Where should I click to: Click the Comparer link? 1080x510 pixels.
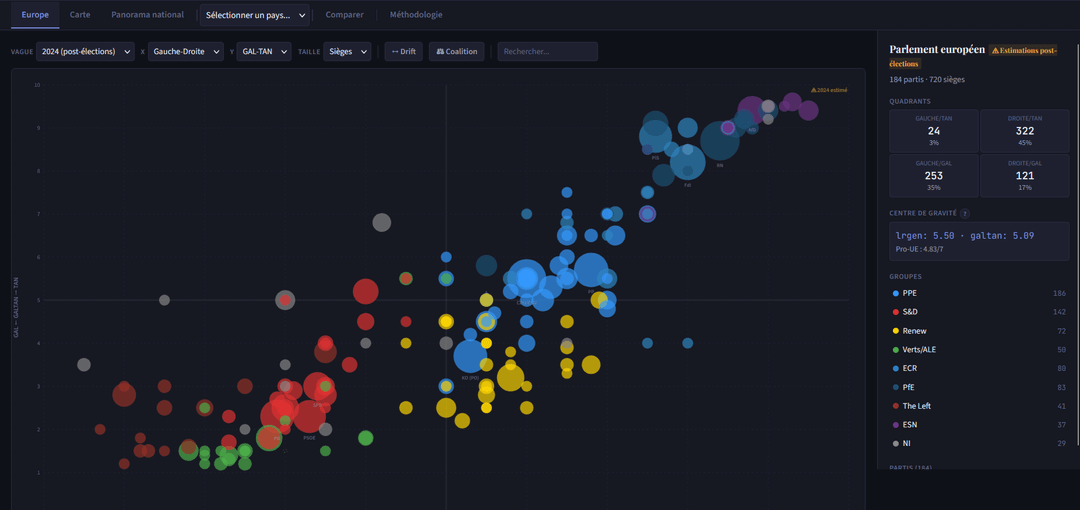(x=344, y=15)
